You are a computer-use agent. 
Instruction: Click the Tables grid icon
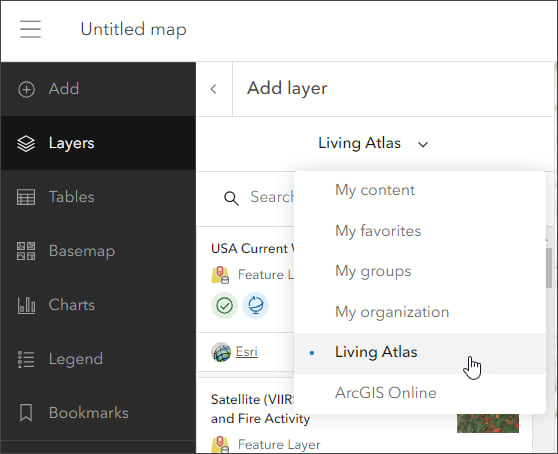(26, 197)
